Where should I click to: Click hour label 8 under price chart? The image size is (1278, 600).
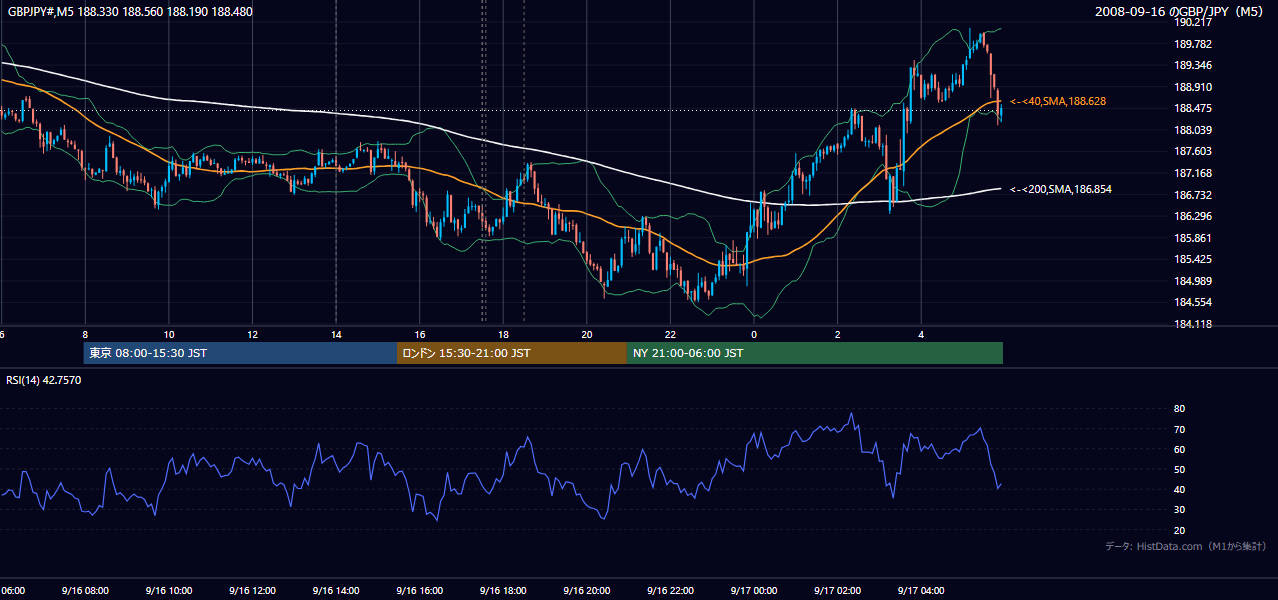85,335
